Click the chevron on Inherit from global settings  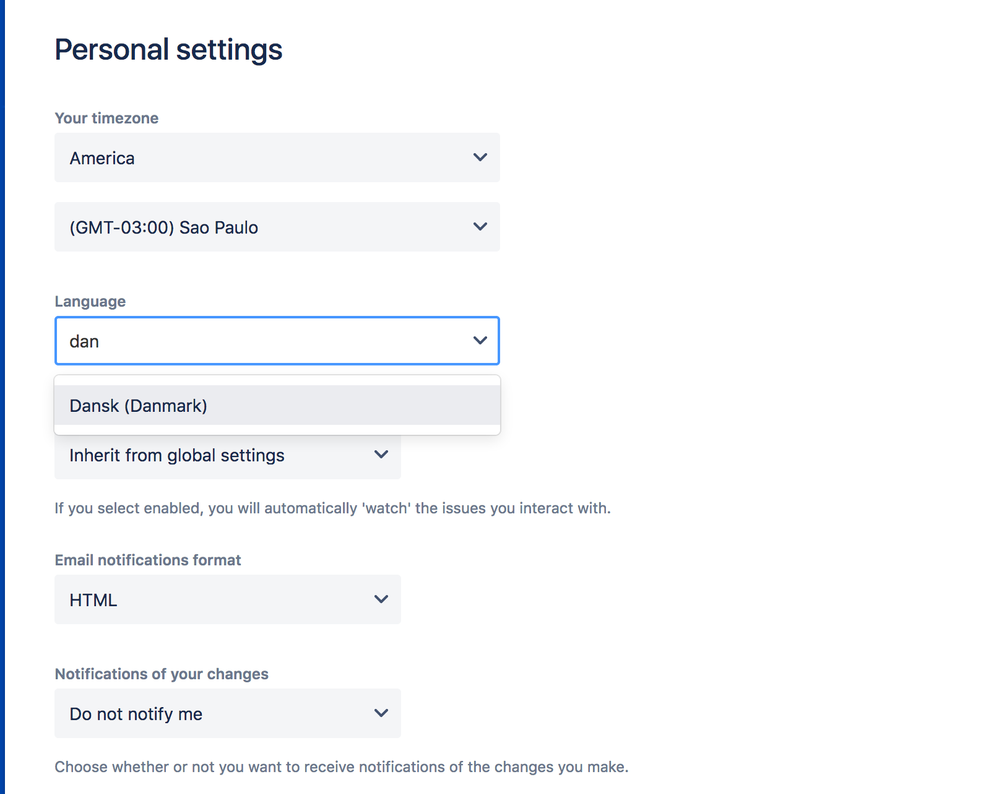coord(381,454)
